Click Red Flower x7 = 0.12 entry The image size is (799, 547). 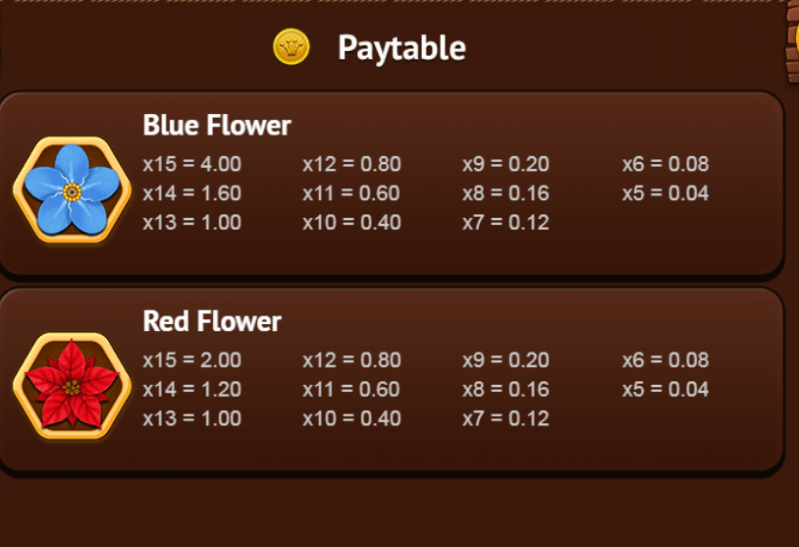tap(505, 419)
